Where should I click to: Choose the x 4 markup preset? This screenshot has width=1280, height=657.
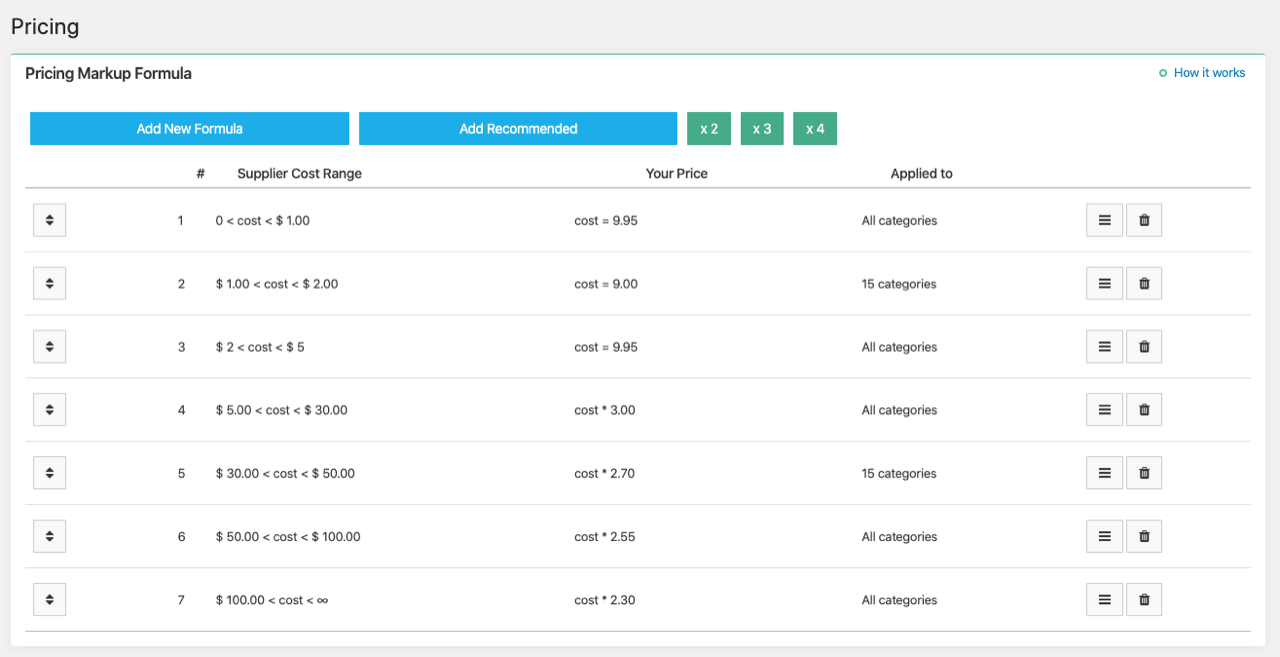point(815,129)
